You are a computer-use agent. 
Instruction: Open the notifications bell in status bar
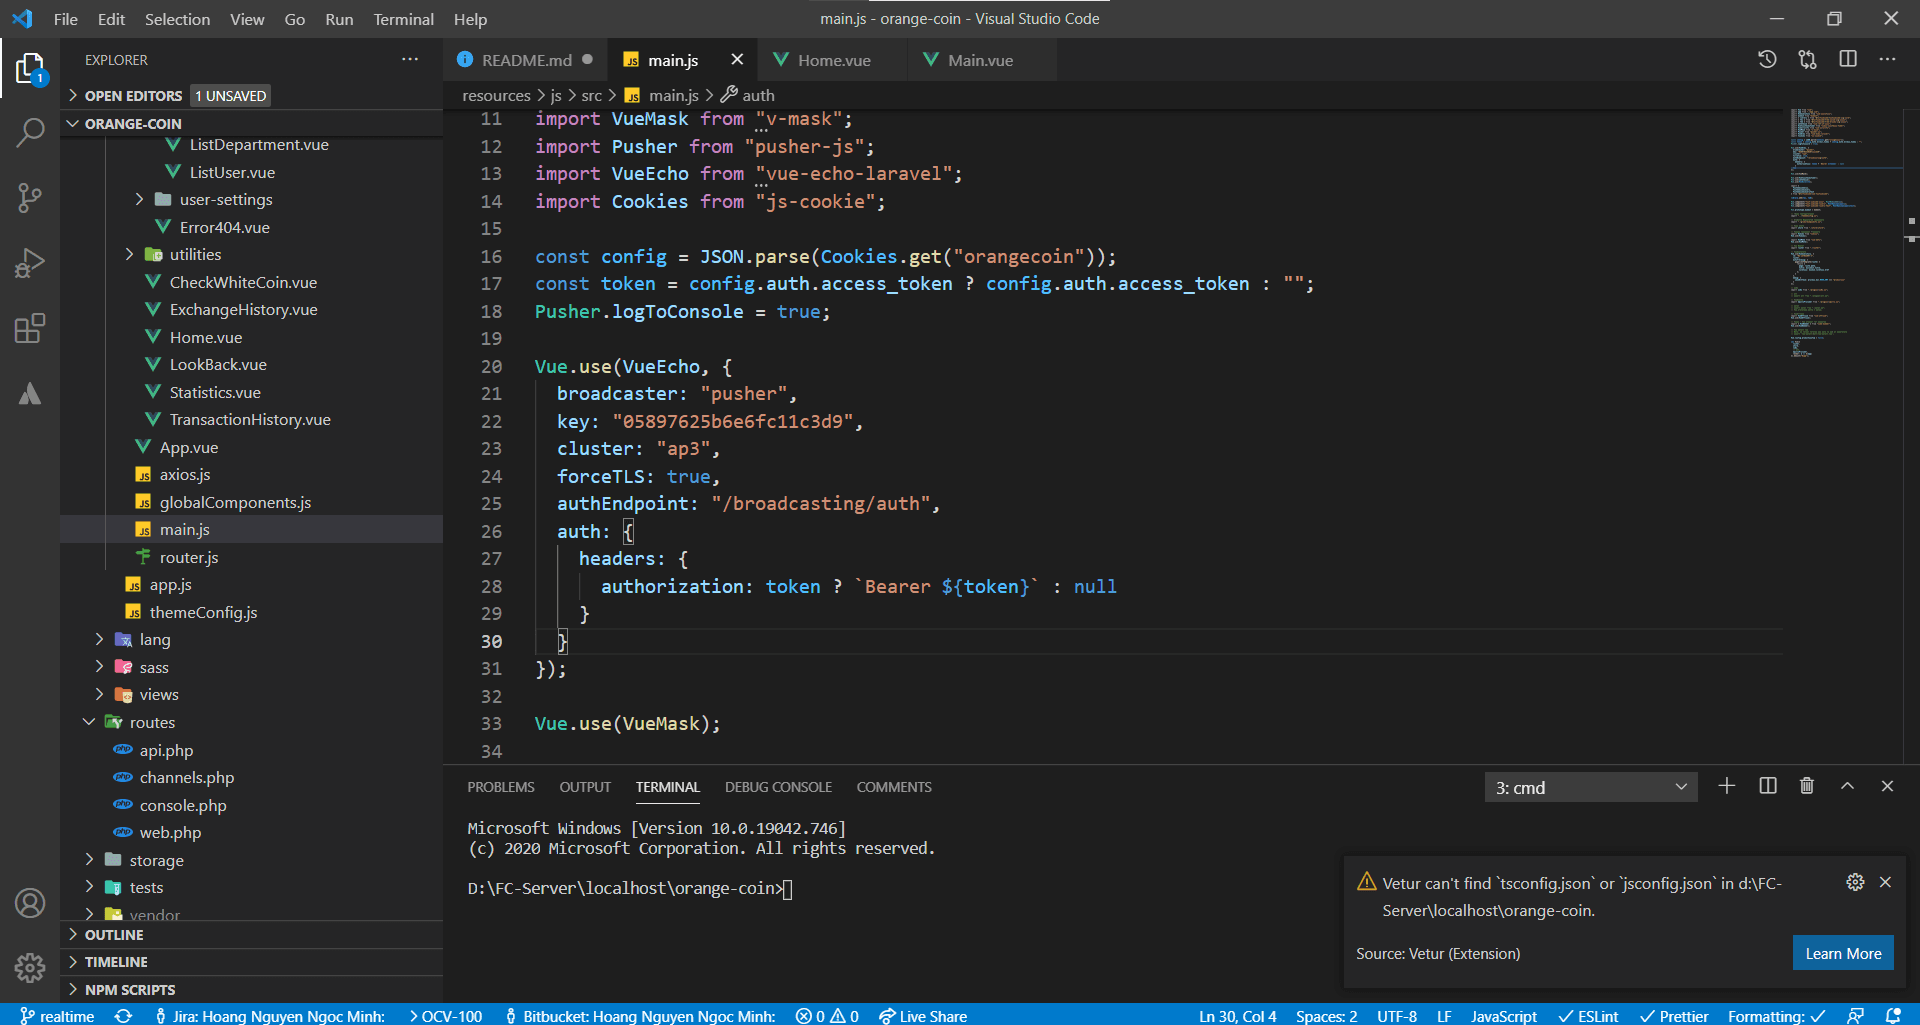tap(1893, 1016)
